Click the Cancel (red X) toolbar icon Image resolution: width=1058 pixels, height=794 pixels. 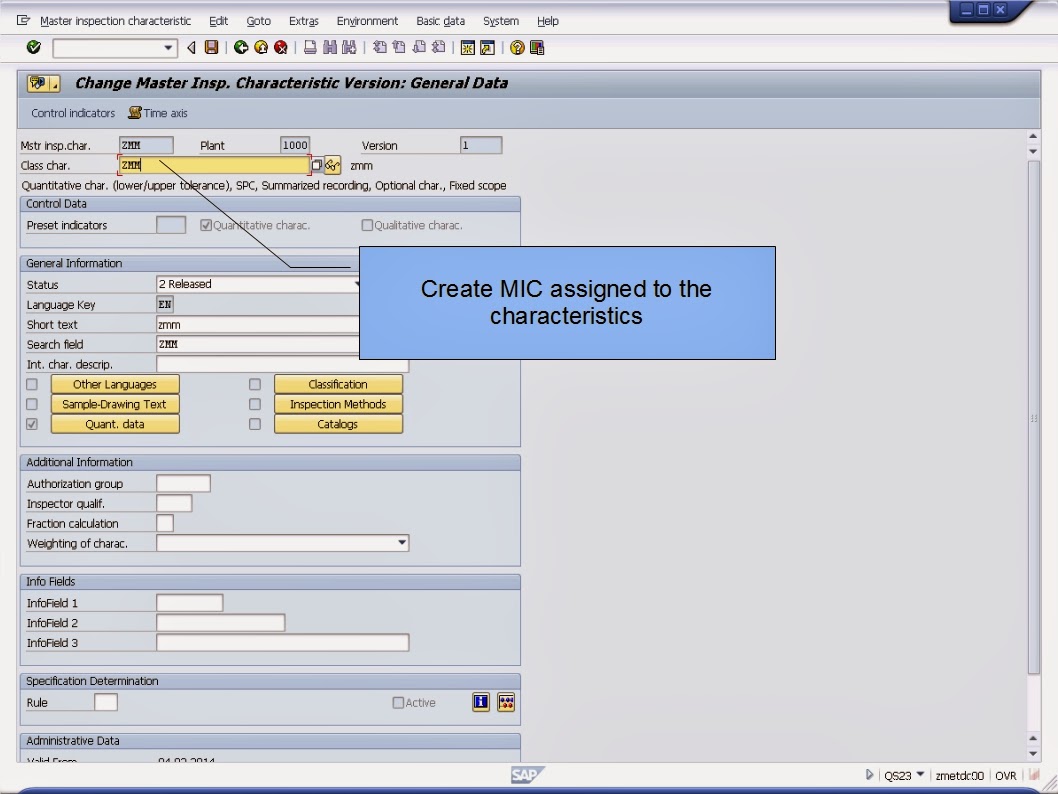(279, 47)
